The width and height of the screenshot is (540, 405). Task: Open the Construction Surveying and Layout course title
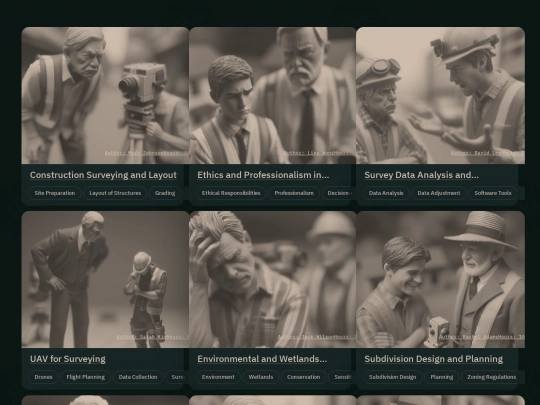pos(103,175)
